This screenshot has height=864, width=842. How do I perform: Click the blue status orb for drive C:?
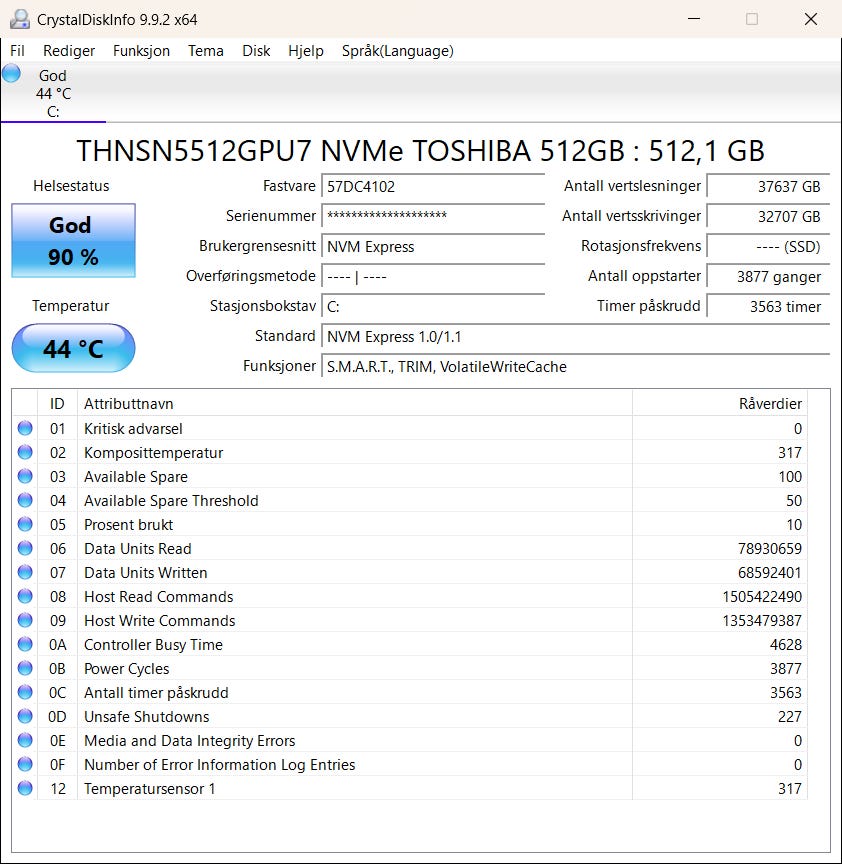(11, 73)
